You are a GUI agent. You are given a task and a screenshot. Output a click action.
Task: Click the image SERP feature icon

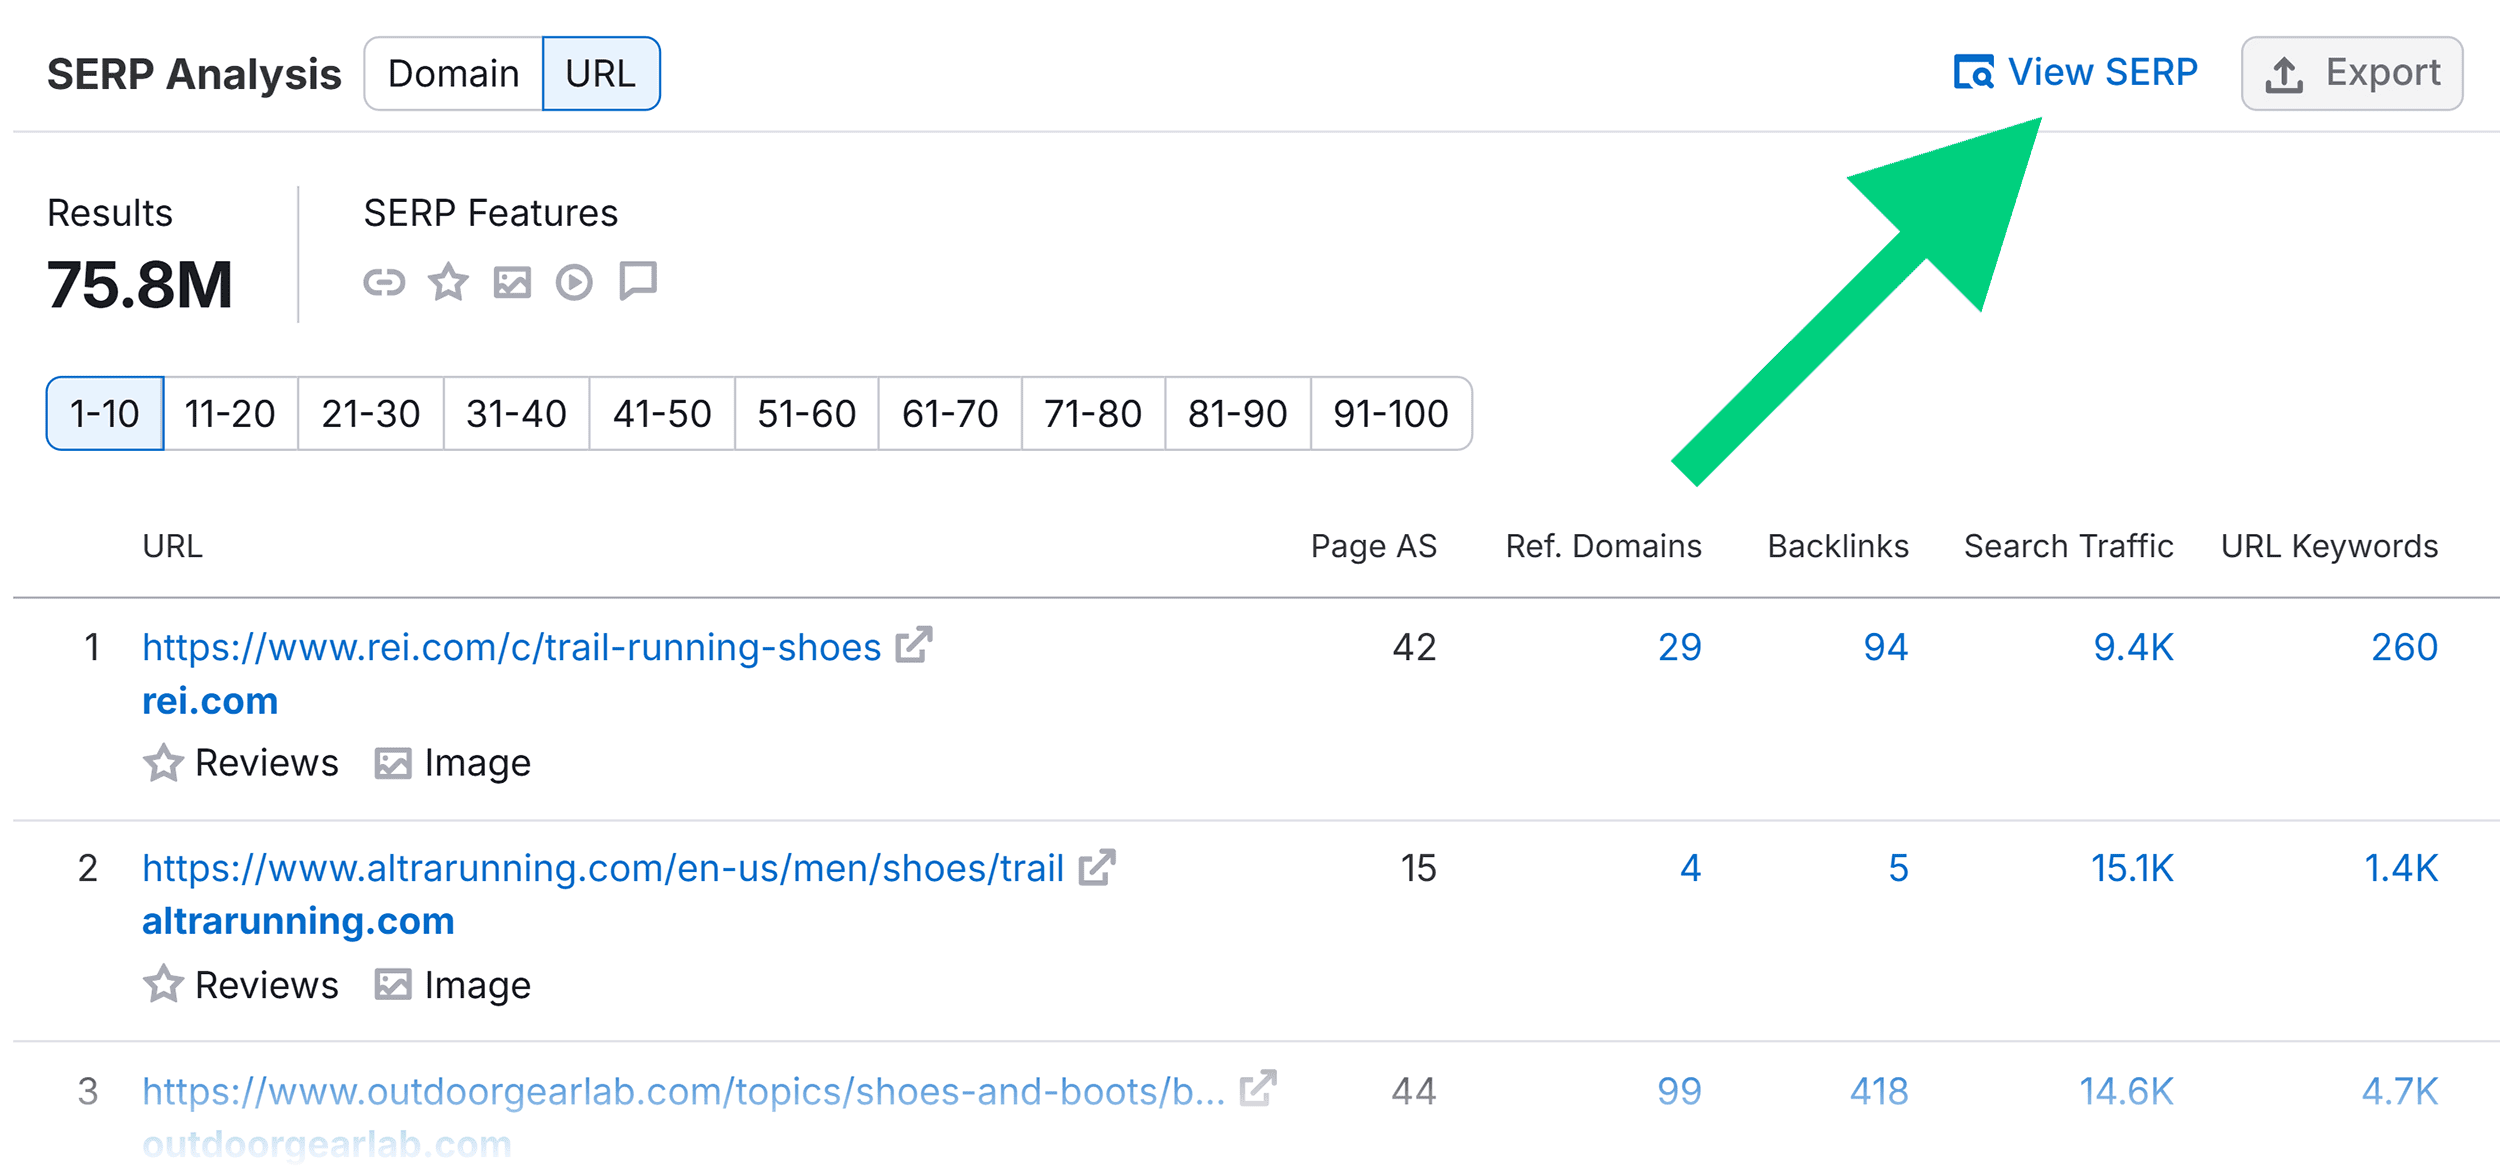pyautogui.click(x=512, y=283)
